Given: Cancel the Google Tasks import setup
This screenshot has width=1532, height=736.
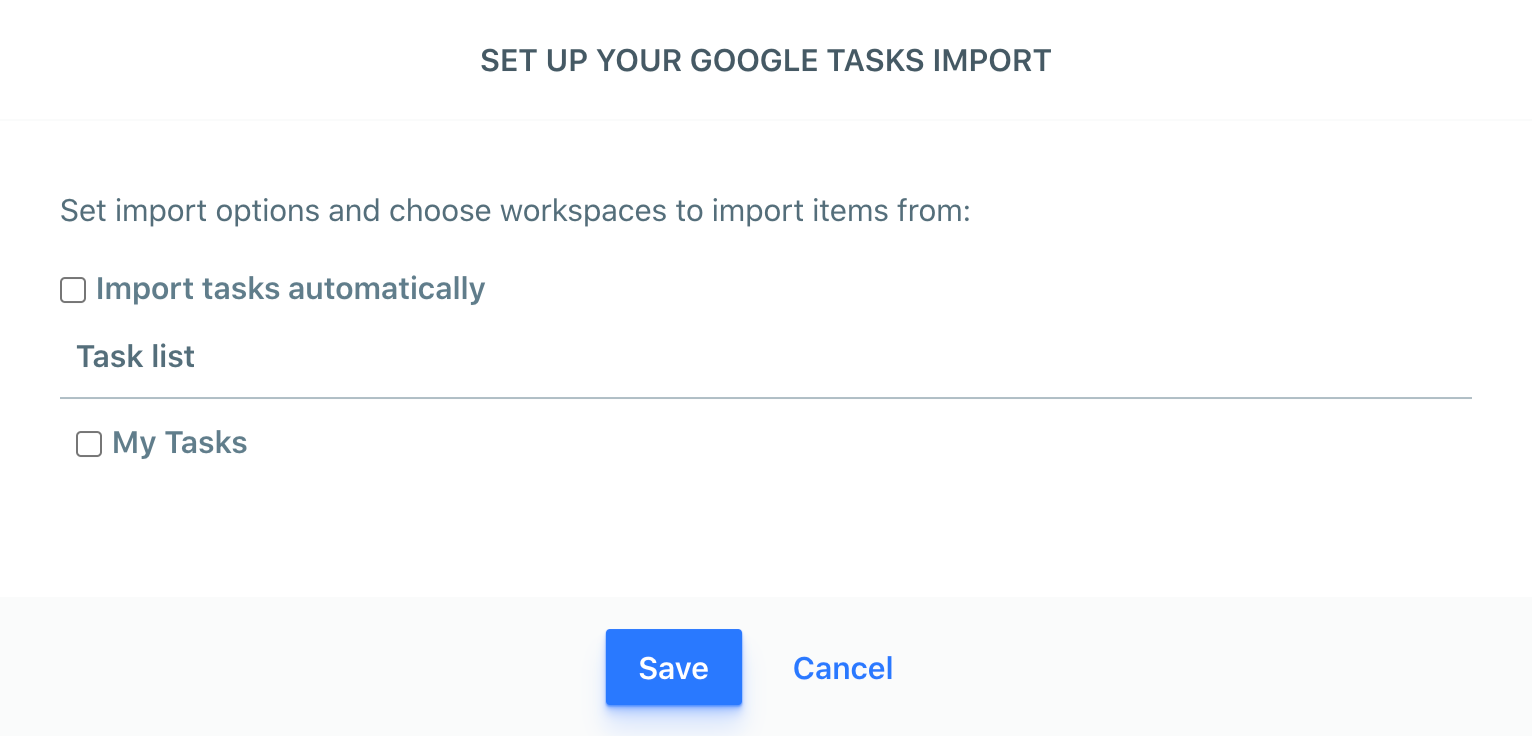Looking at the screenshot, I should [x=842, y=668].
